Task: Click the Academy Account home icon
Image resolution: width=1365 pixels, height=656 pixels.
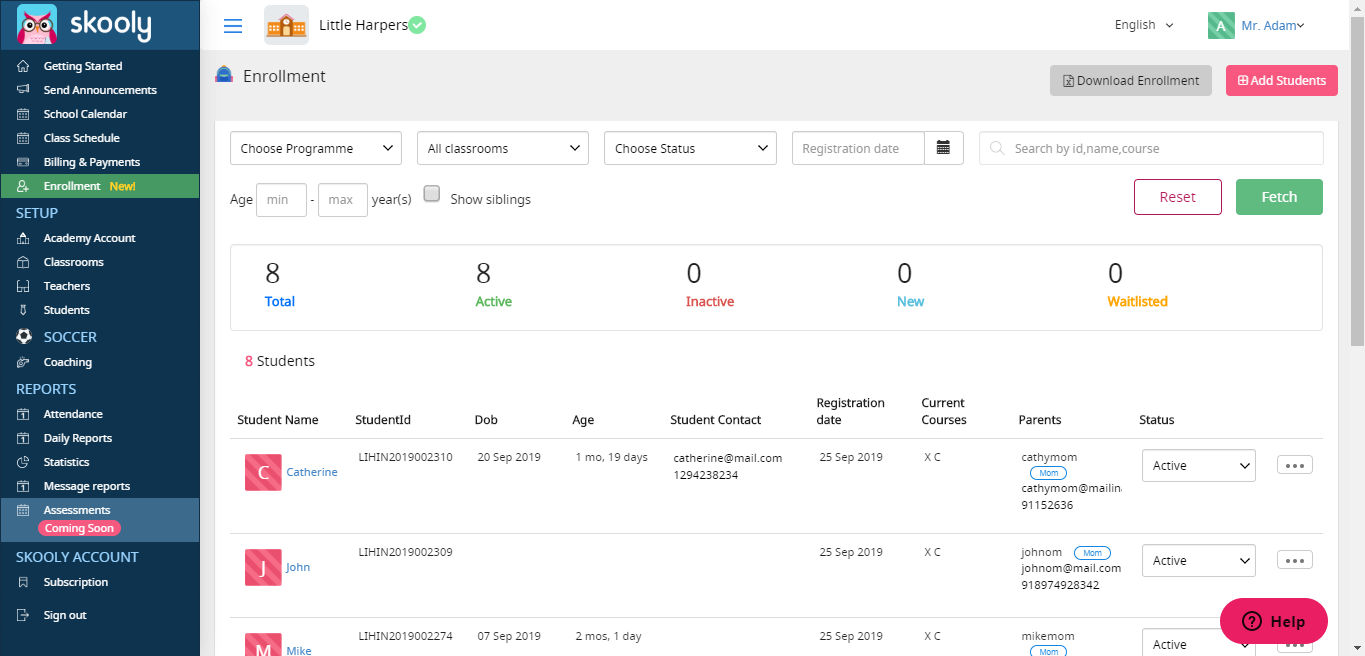Action: tap(23, 238)
